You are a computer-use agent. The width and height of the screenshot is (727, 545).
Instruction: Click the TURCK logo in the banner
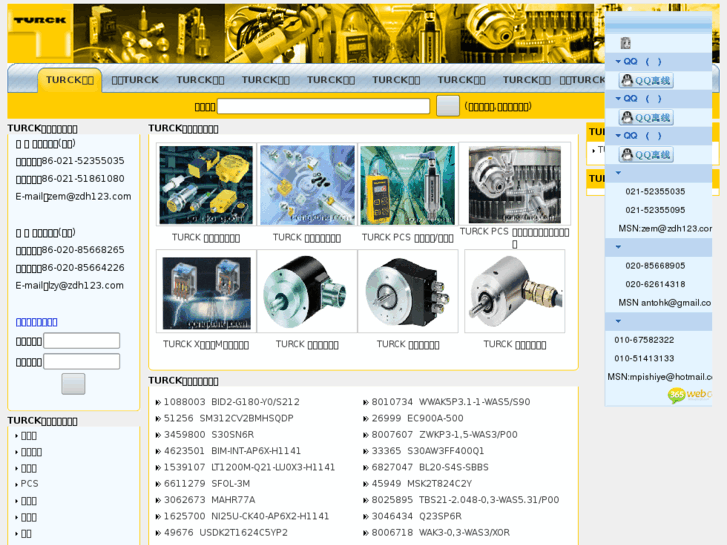pos(40,20)
